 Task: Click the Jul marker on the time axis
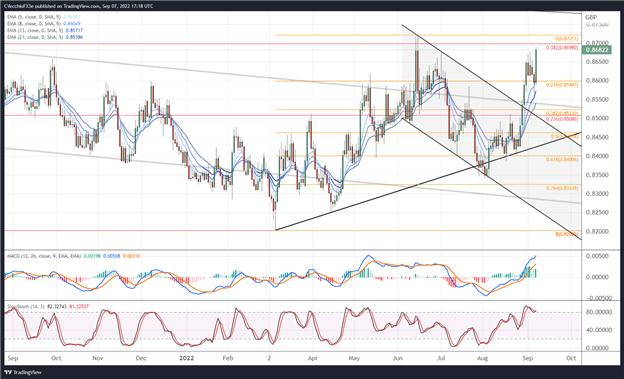(441, 358)
